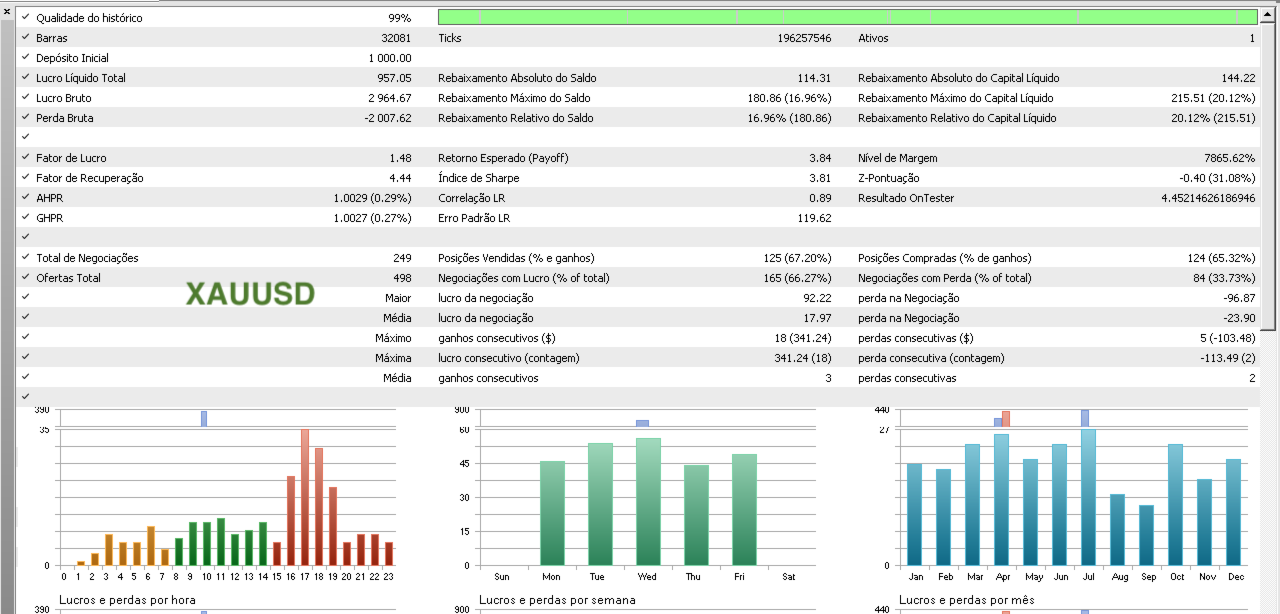The width and height of the screenshot is (1280, 614).
Task: Toggle the checkmark beside Lucro Líquido Total
Action: pos(26,77)
